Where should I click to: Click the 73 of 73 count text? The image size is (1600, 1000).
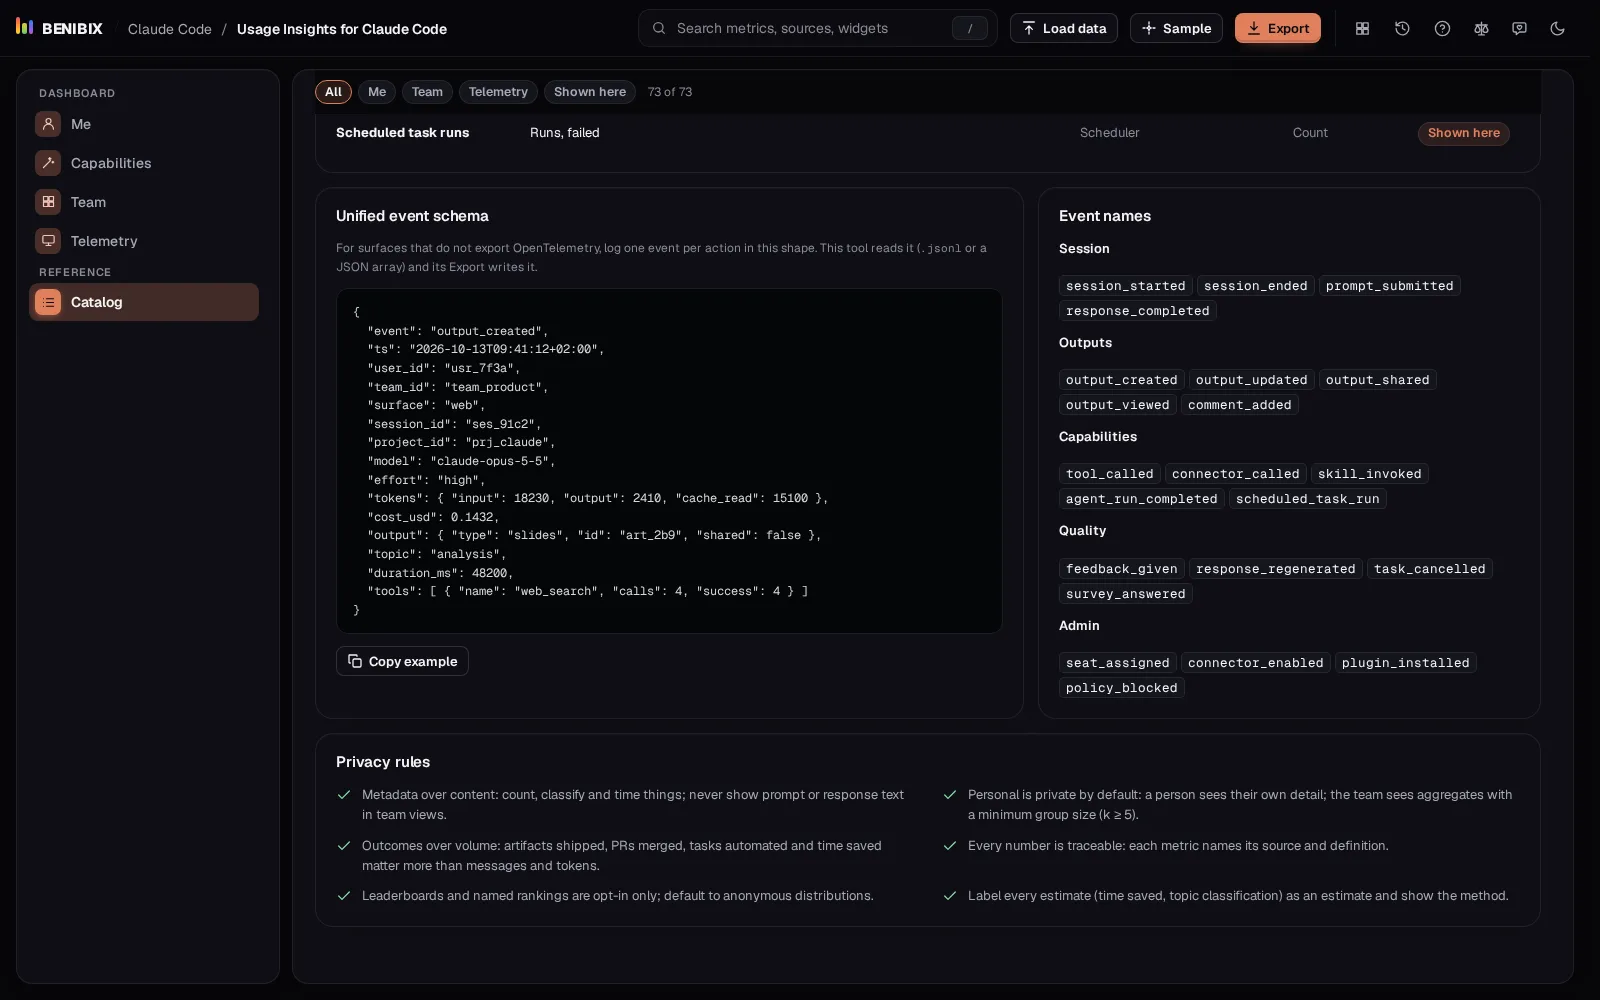tap(670, 92)
